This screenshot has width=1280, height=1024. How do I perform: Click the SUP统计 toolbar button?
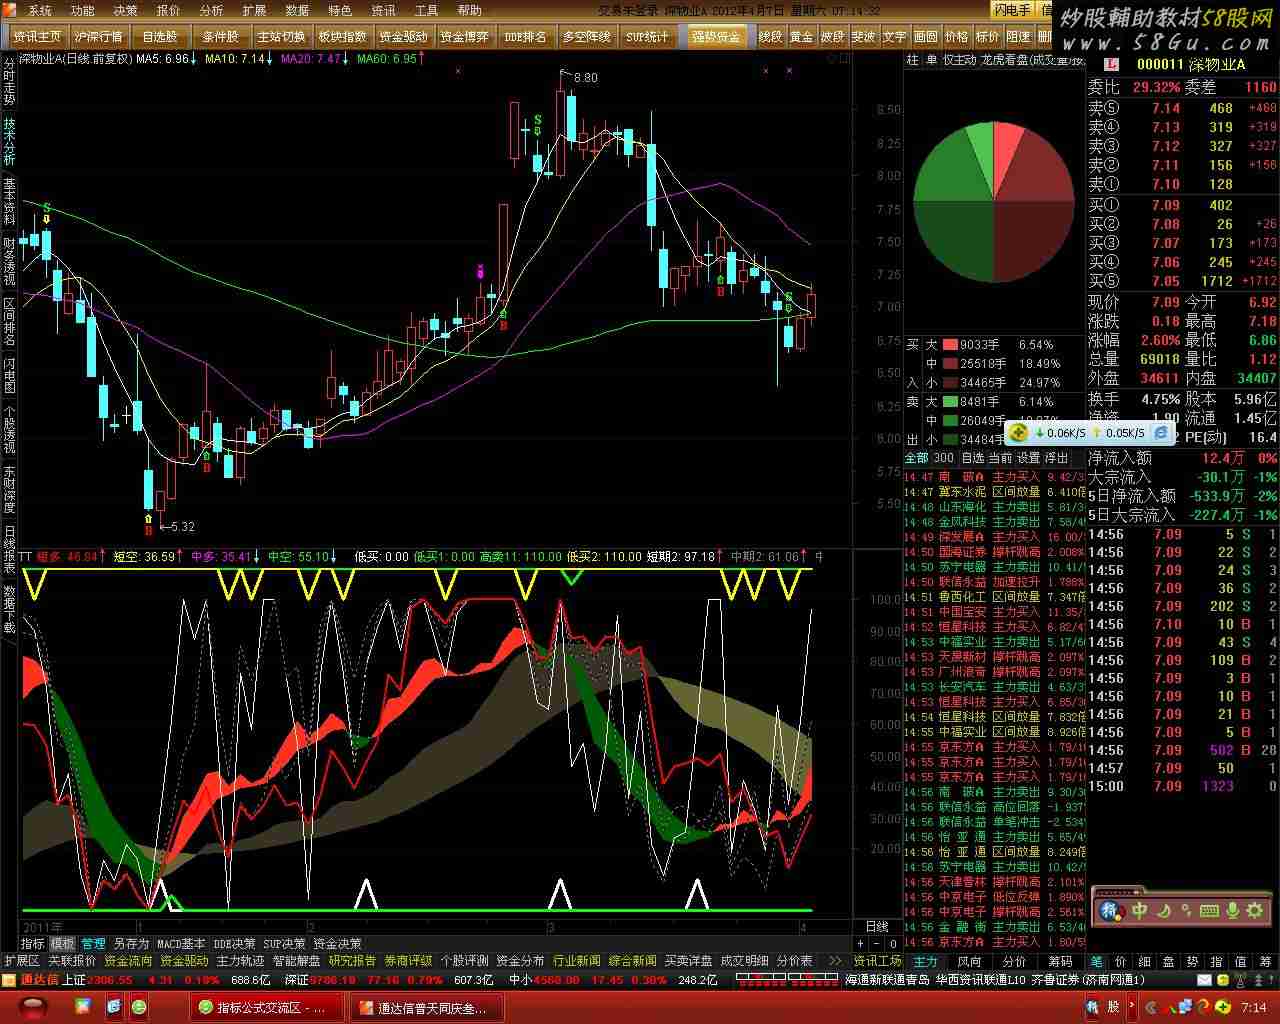tap(647, 37)
